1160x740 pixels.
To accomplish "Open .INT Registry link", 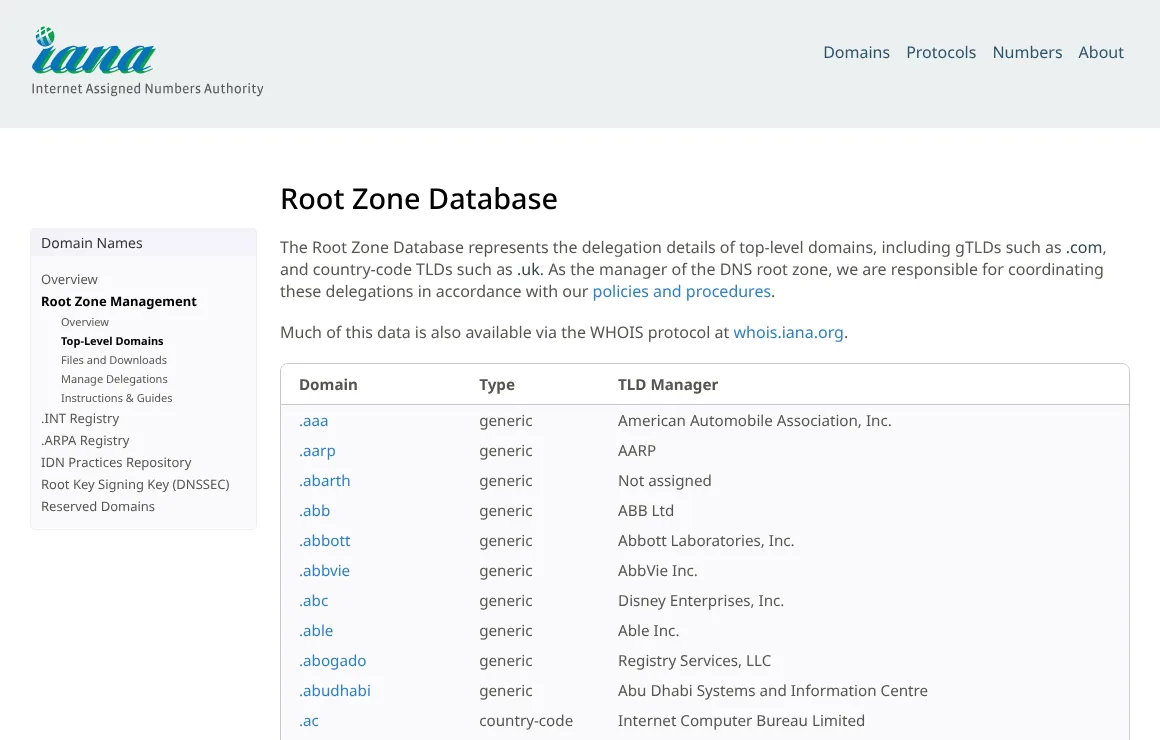I will click(80, 419).
